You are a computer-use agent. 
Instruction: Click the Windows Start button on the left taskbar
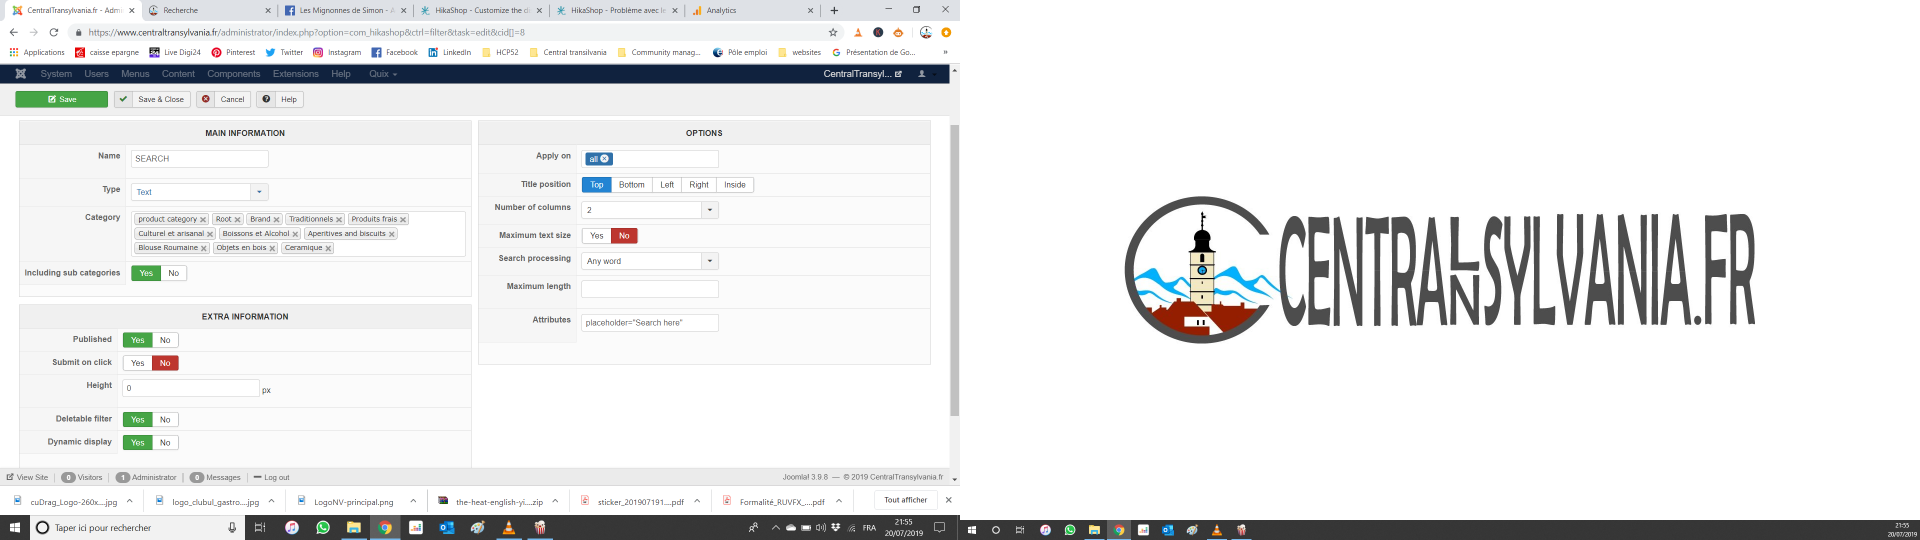15,527
